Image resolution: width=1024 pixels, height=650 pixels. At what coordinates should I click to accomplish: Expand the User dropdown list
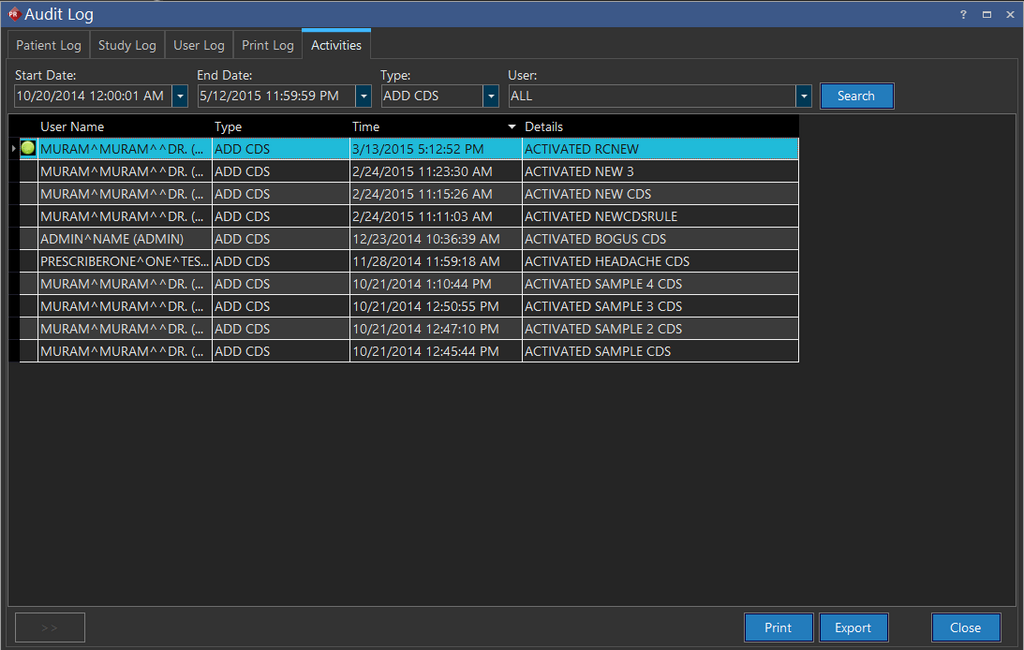coord(803,96)
